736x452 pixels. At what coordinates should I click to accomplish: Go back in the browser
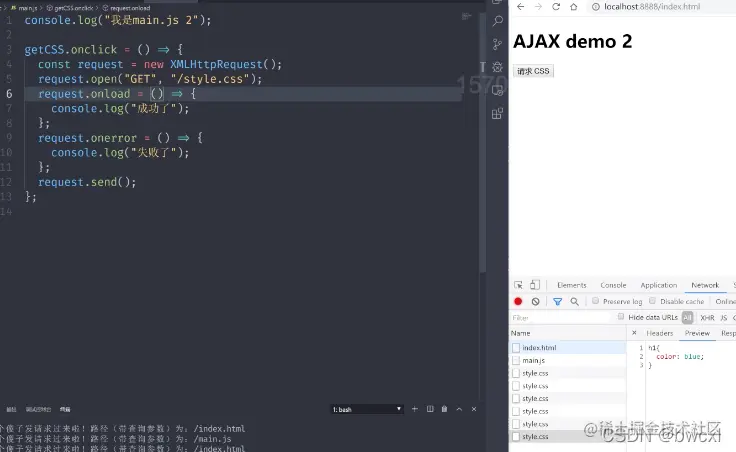coord(521,7)
